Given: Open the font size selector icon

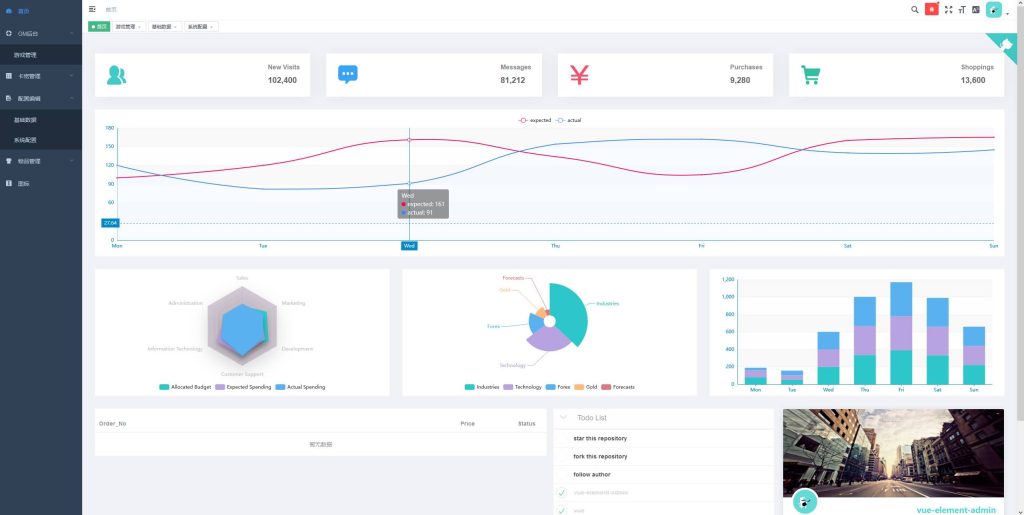Looking at the screenshot, I should (x=962, y=9).
